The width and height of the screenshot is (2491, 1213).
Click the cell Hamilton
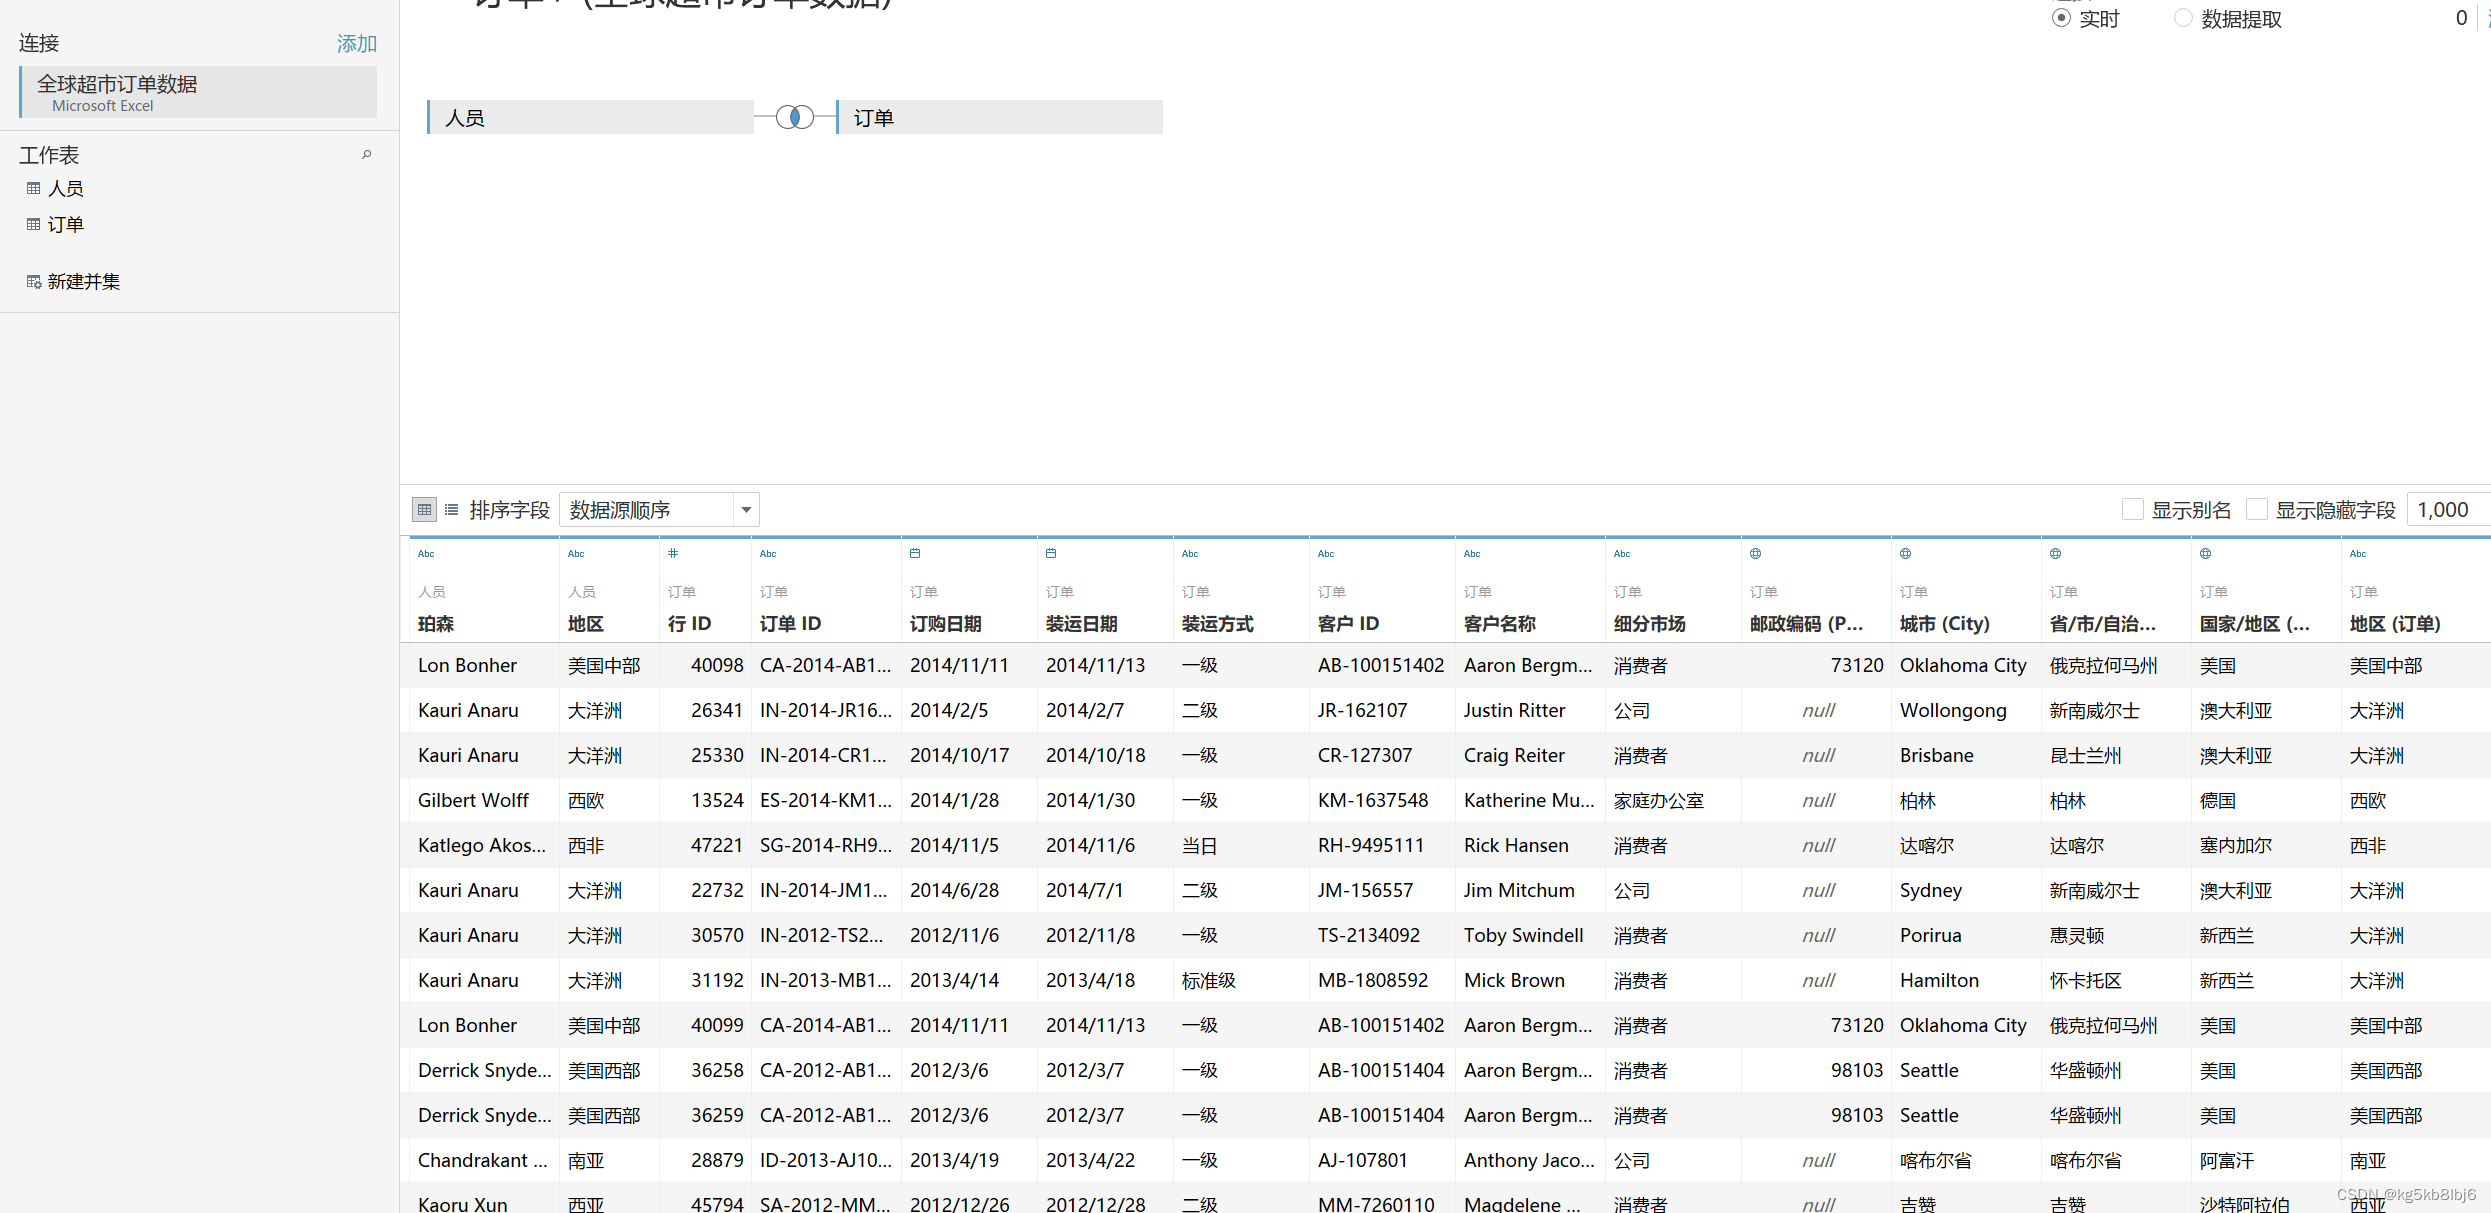pyautogui.click(x=1939, y=980)
